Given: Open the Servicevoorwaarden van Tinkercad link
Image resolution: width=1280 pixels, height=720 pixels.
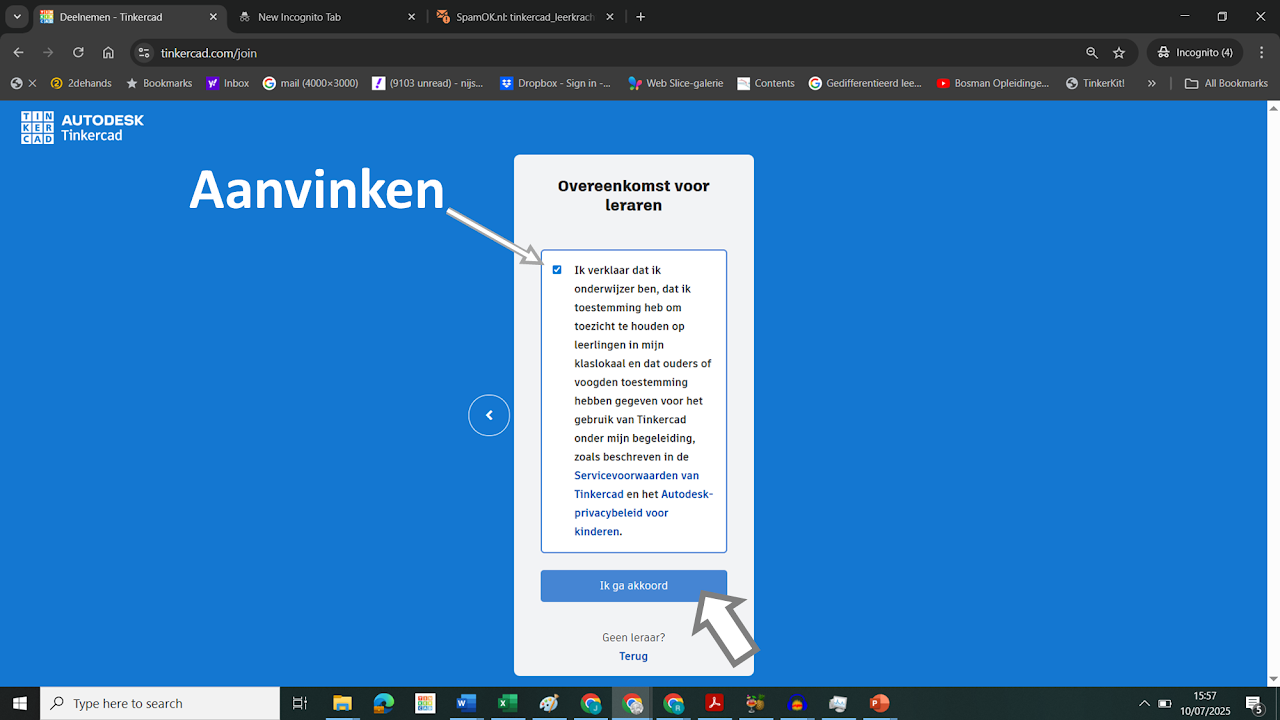Looking at the screenshot, I should 636,485.
